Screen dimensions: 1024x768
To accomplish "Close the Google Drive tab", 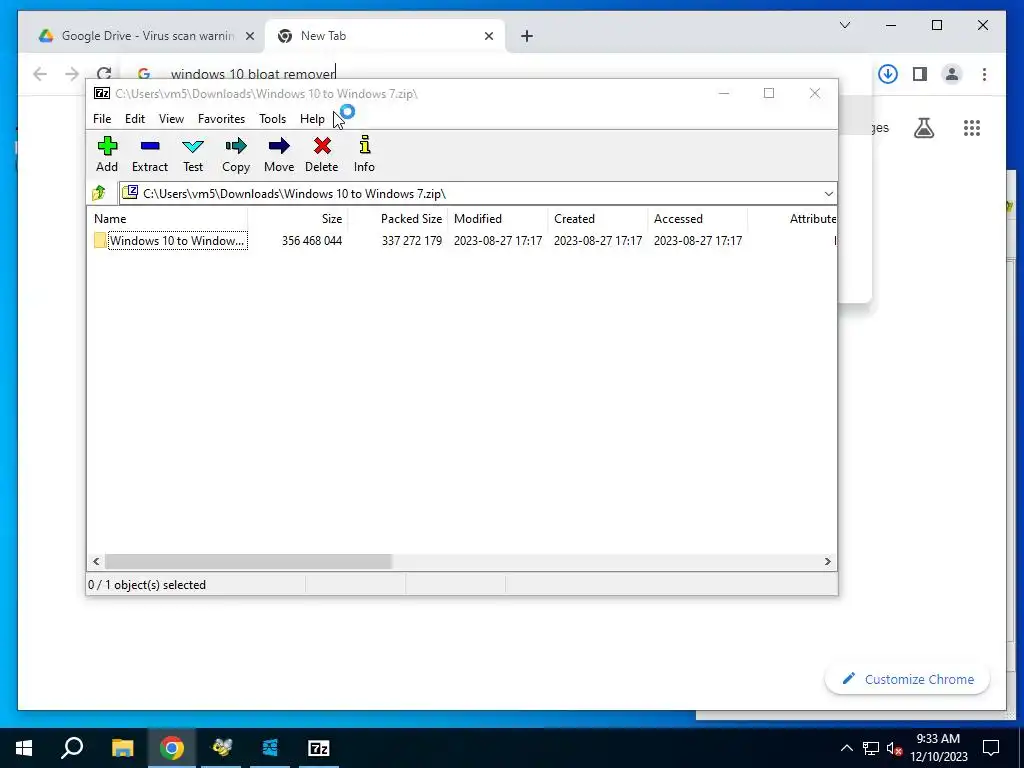I will pos(249,36).
